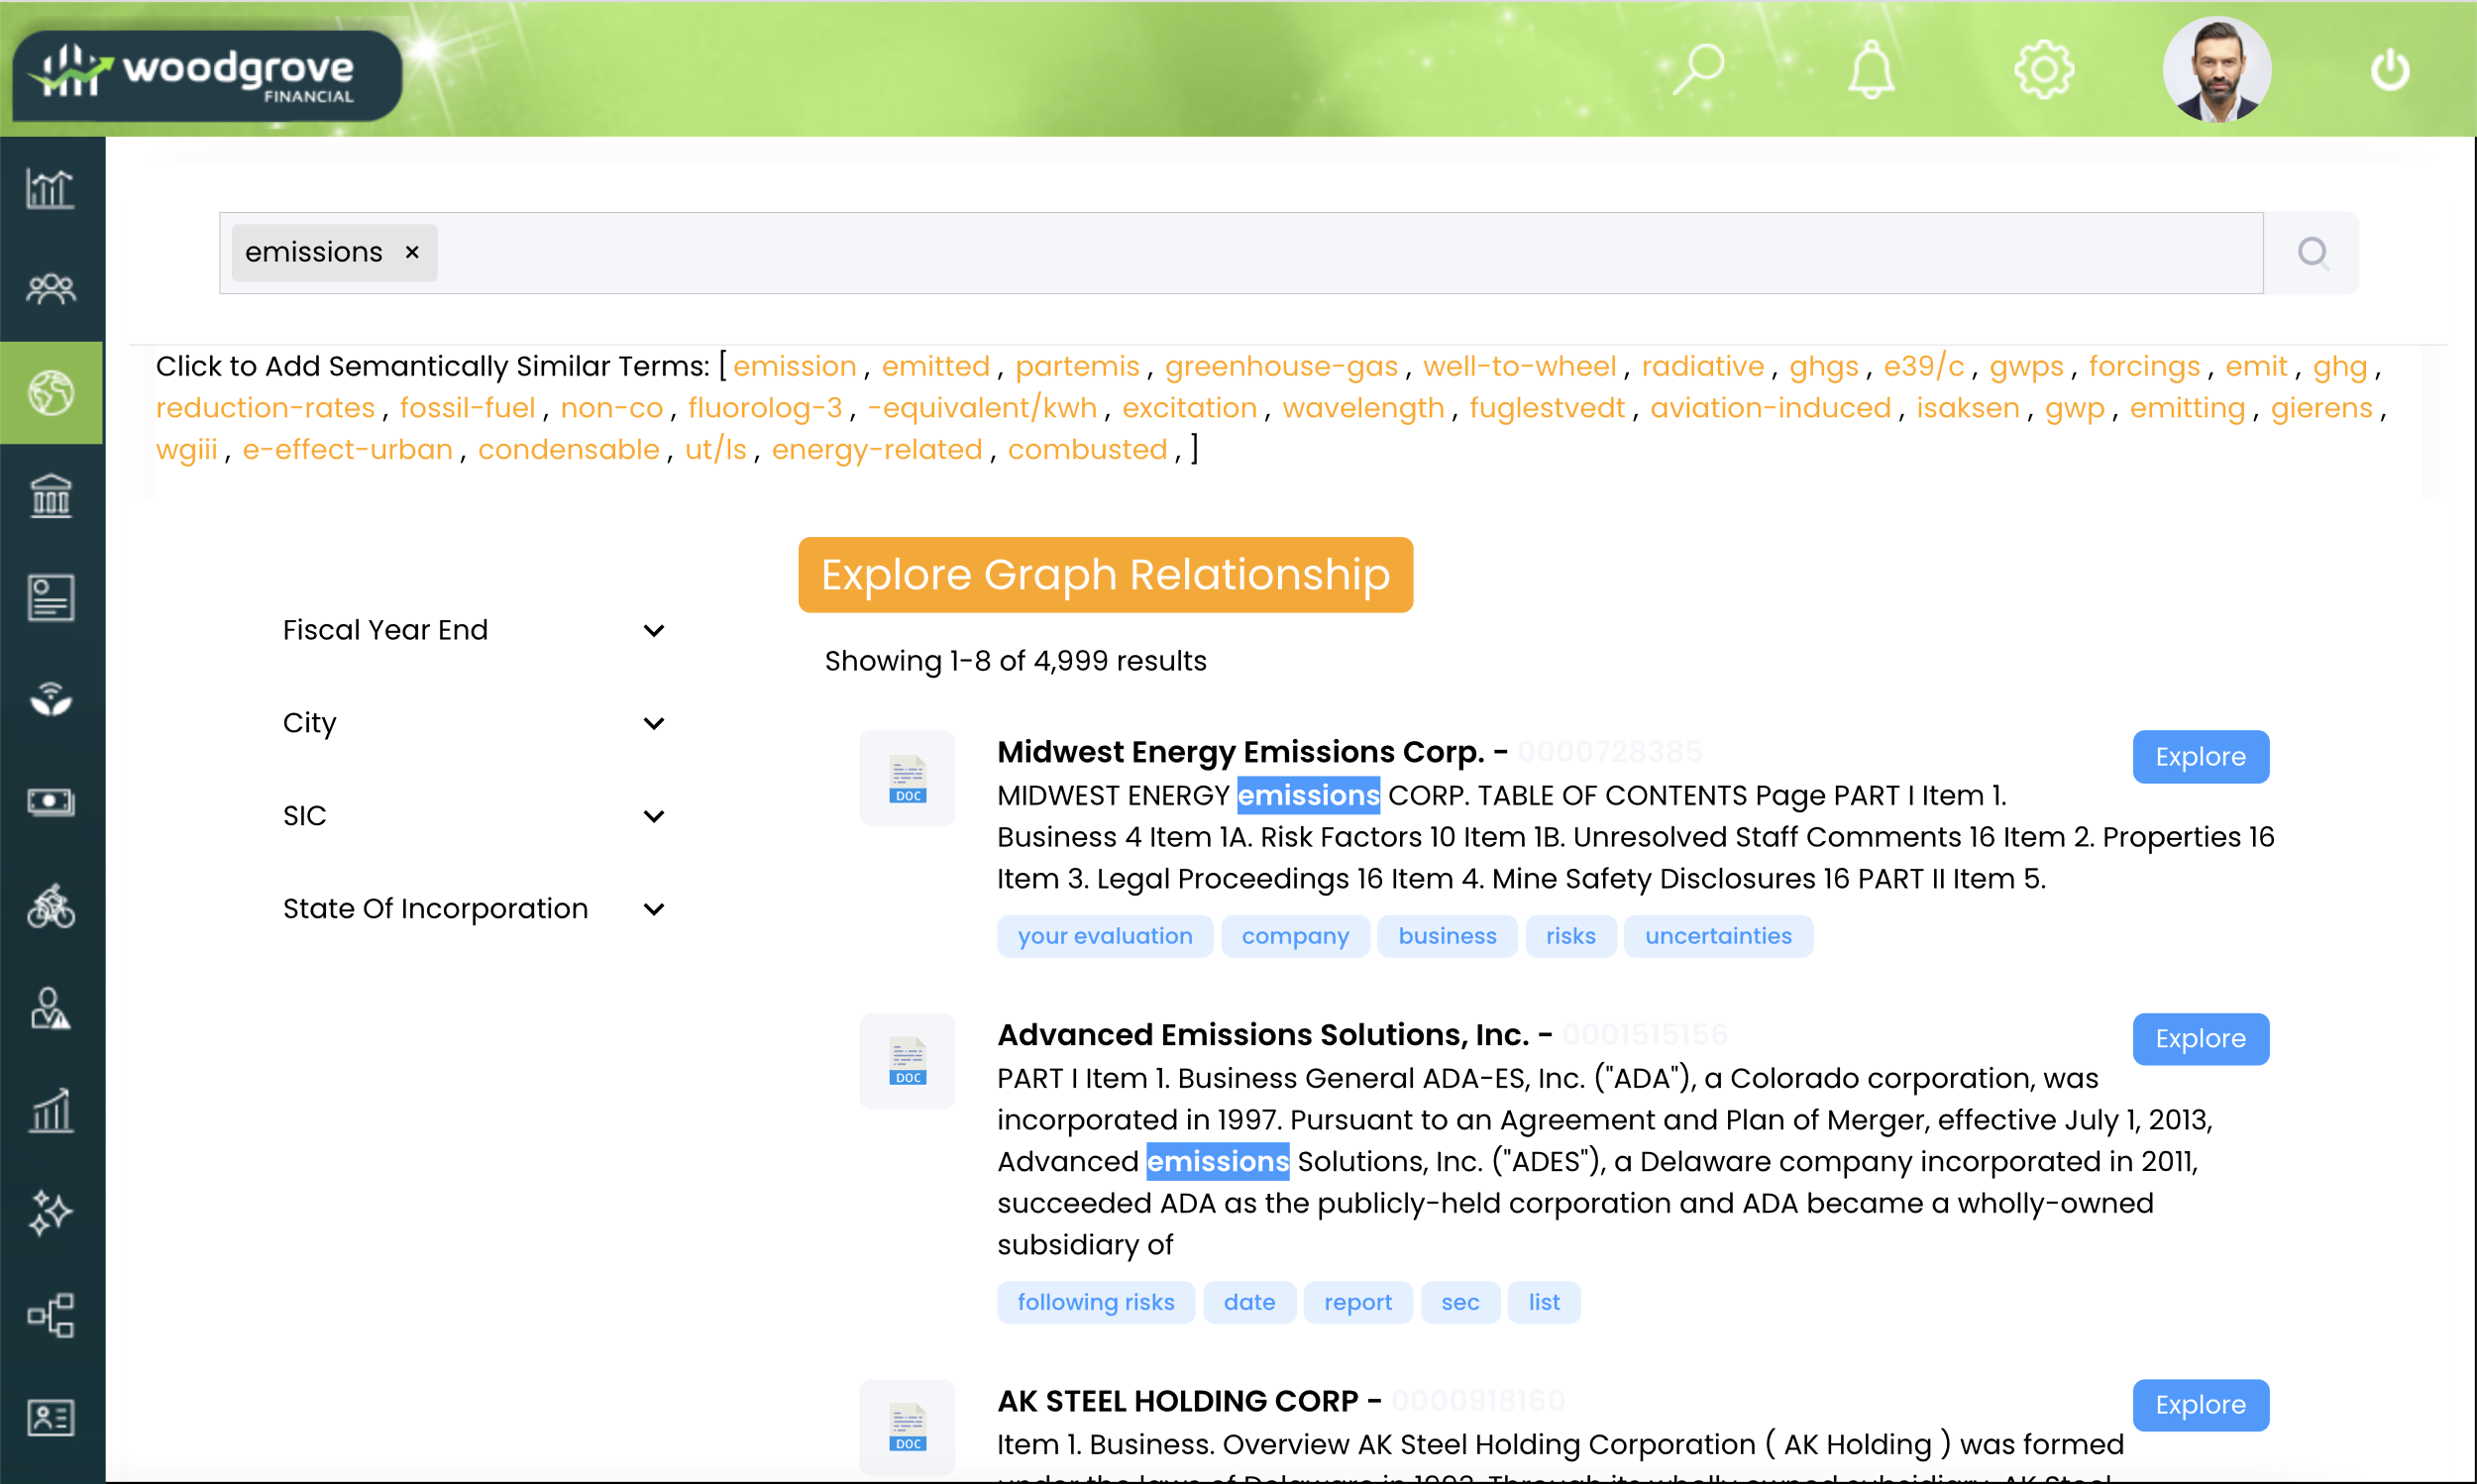
Task: Click the notification bell icon
Action: pos(1870,70)
